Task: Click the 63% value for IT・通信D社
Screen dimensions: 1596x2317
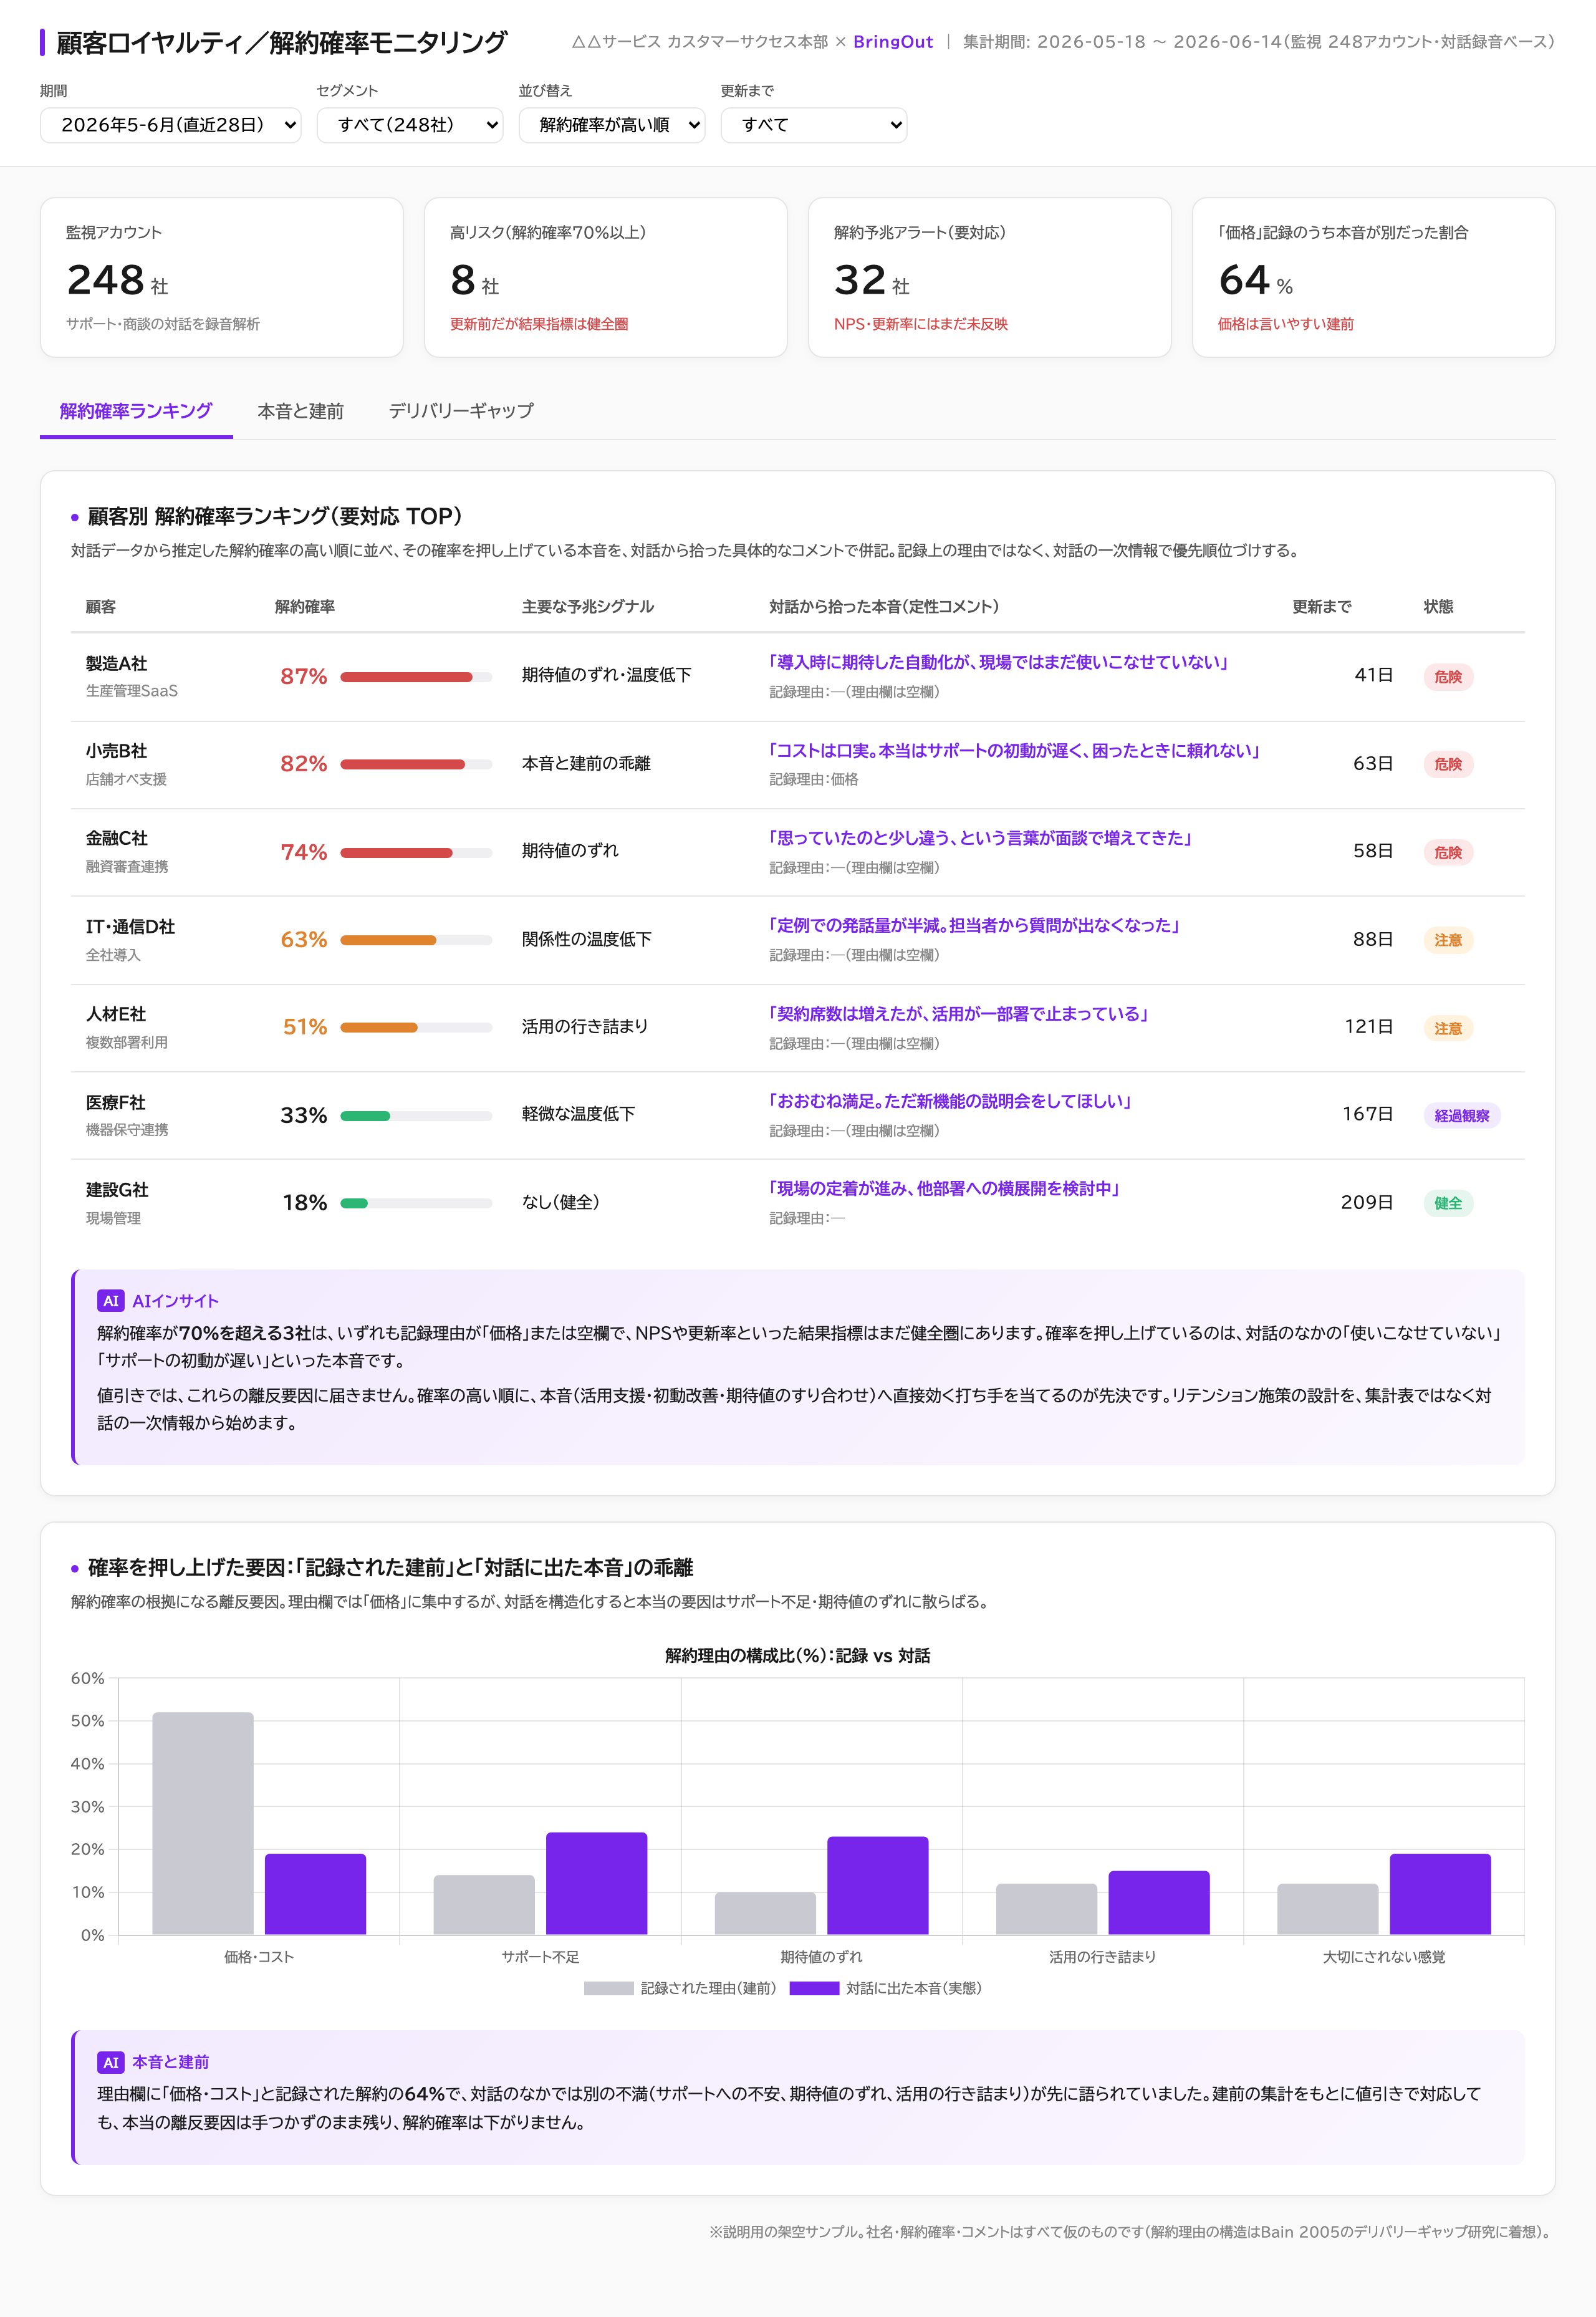Action: (x=303, y=940)
